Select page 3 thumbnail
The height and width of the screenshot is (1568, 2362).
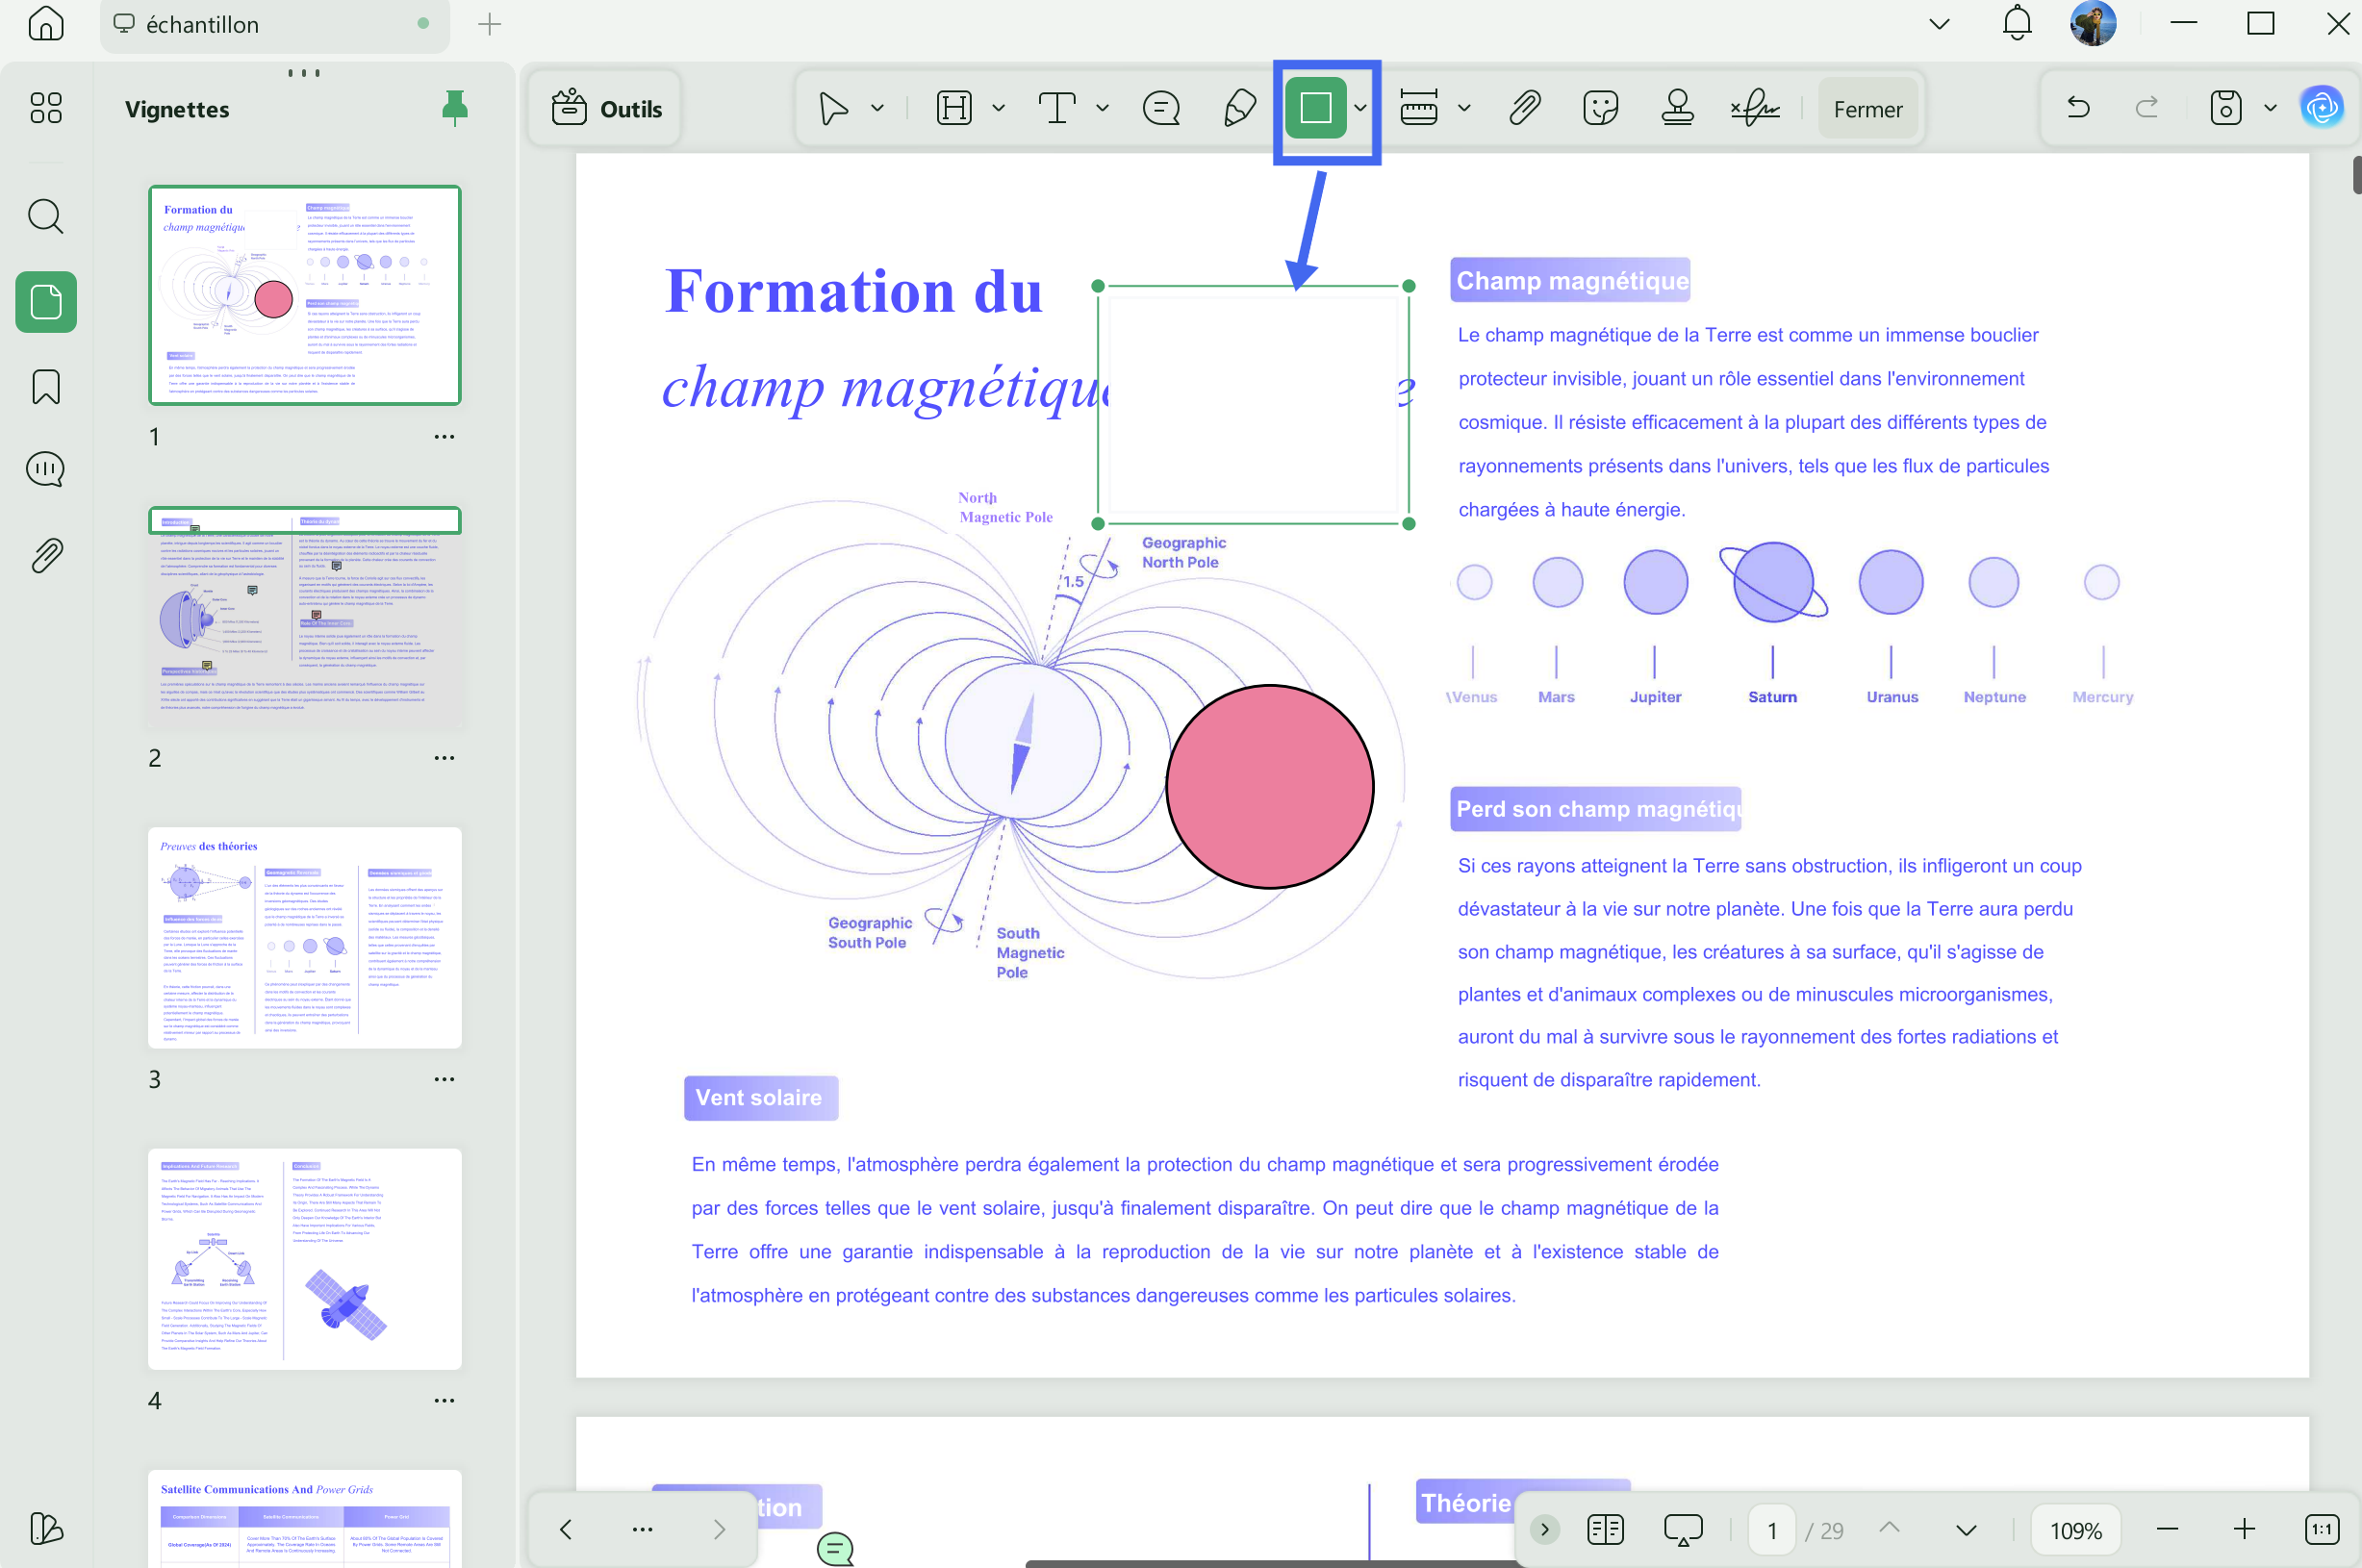(305, 937)
